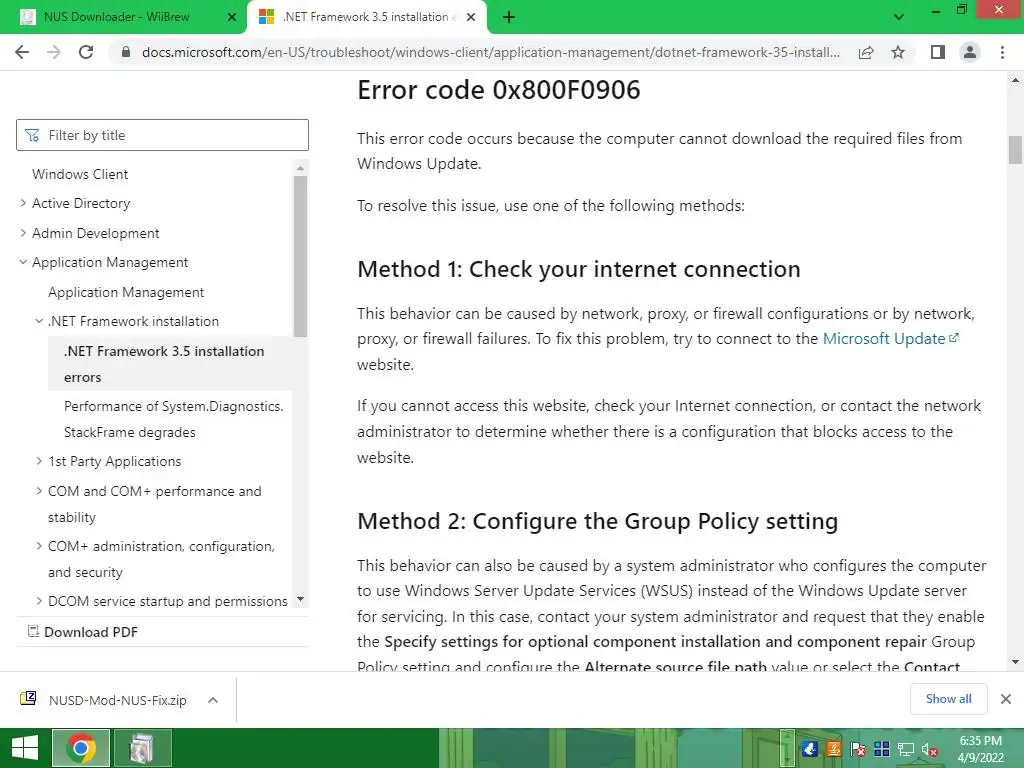Go back to the previous page
Image resolution: width=1024 pixels, height=768 pixels.
coord(22,52)
